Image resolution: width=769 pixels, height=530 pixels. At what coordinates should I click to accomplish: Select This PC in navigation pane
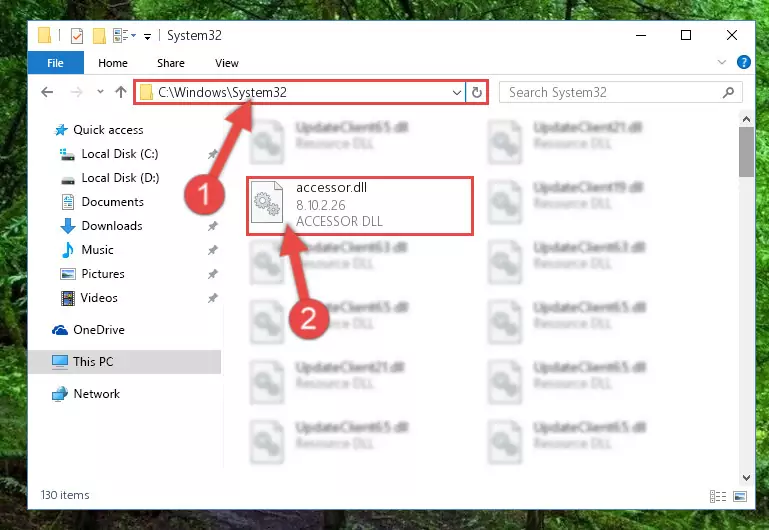coord(125,362)
